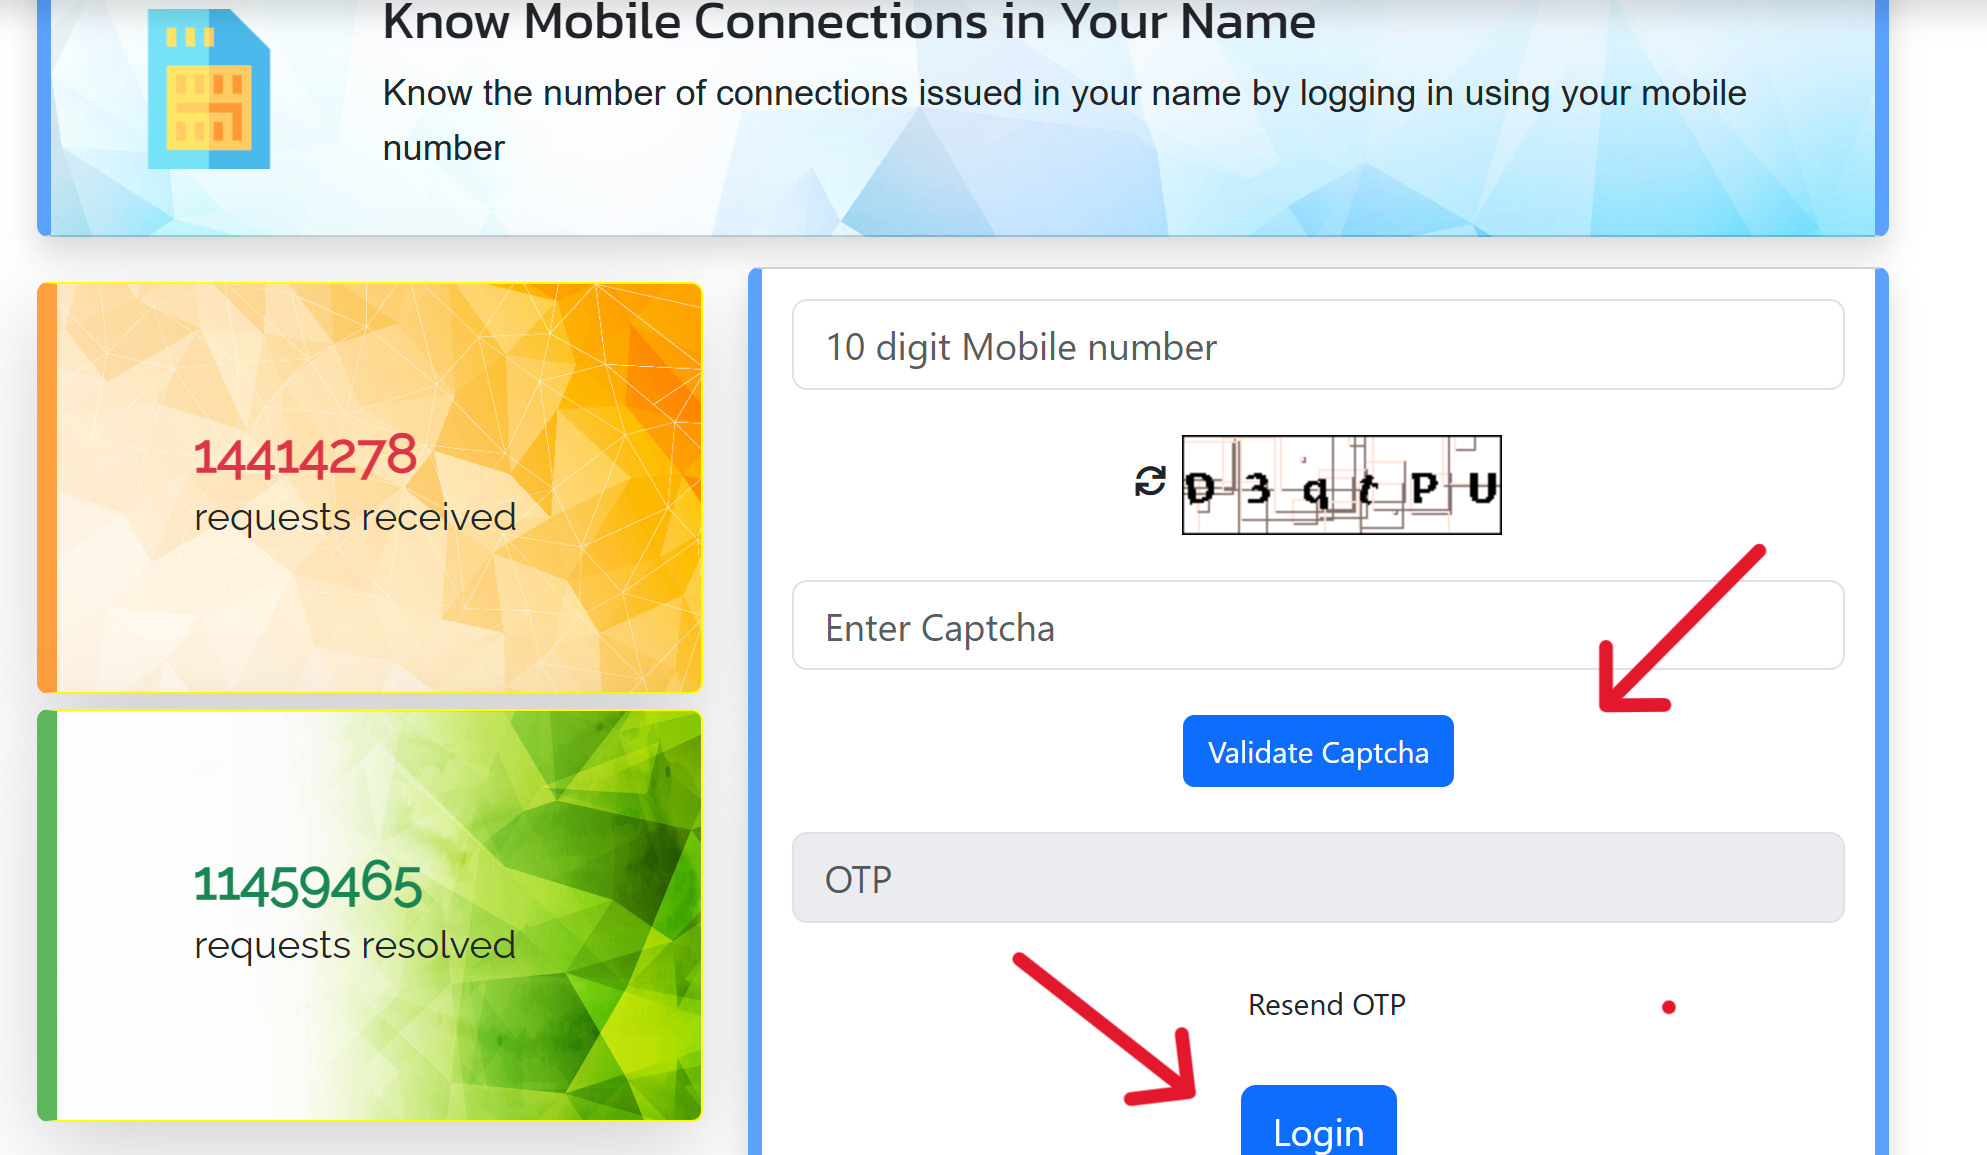Click the green polygon card background

(370, 915)
